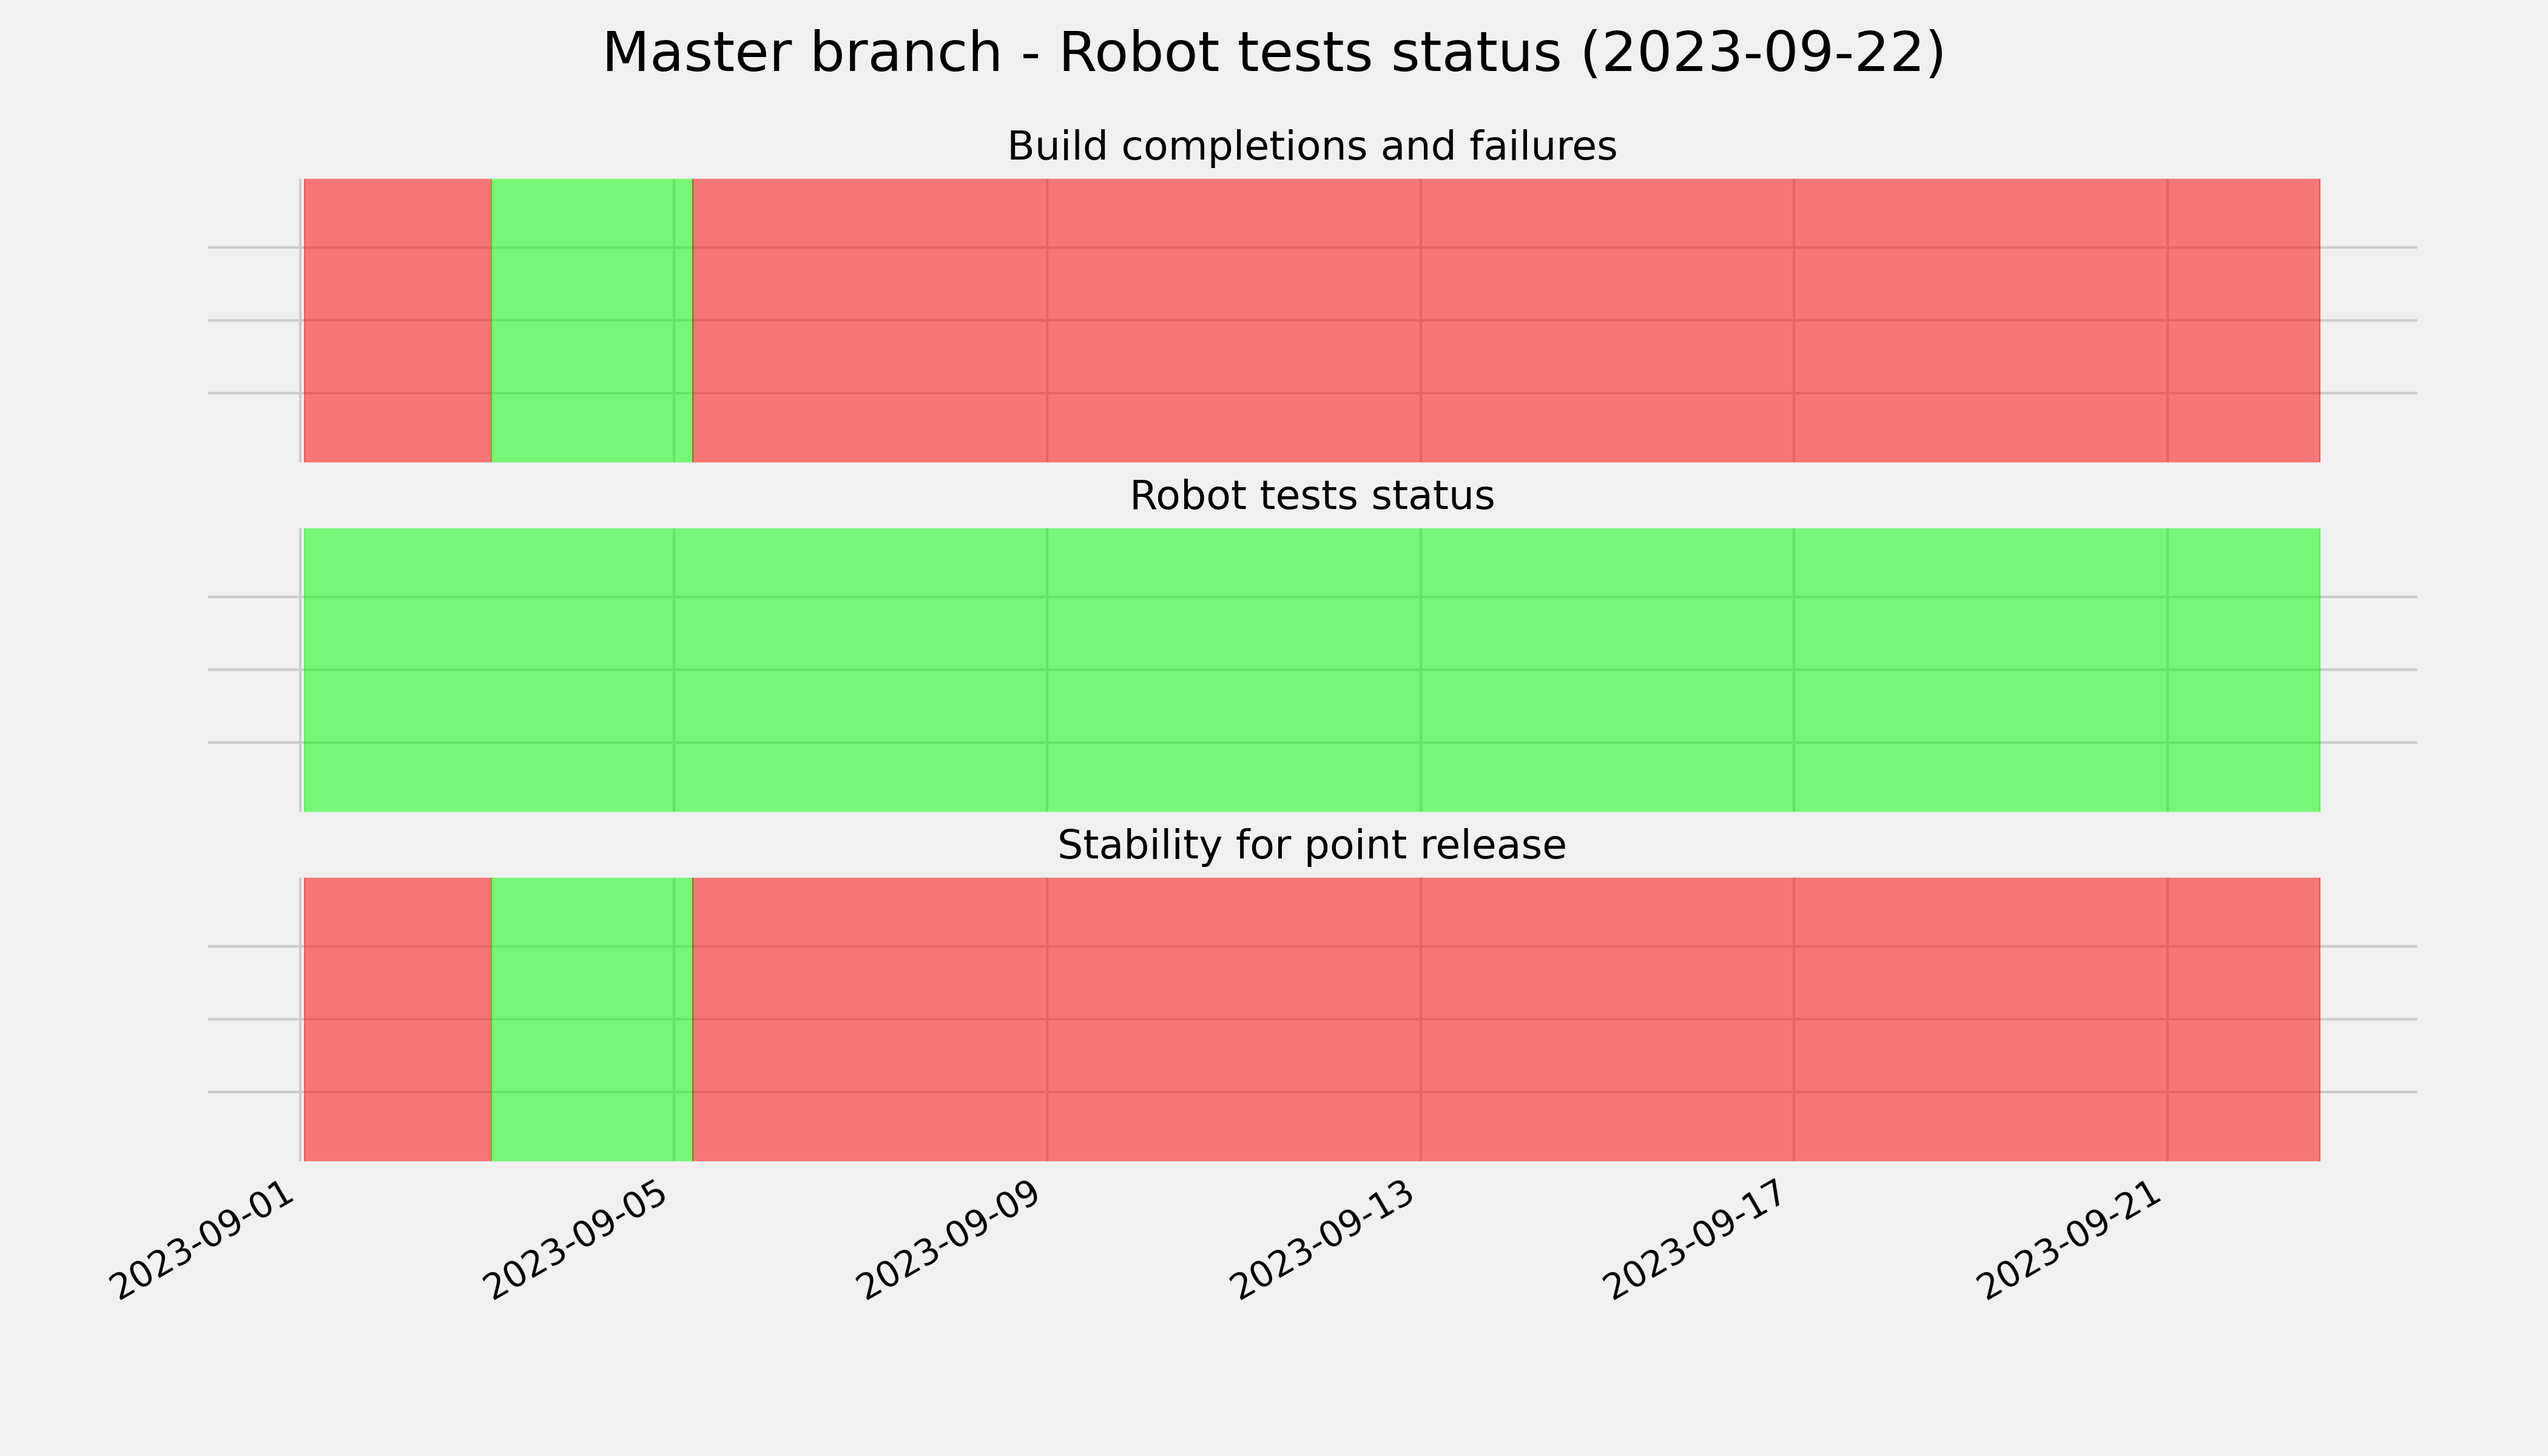Screen dimensions: 2548x1456
Task: Click the long red segment in build completions
Action: (1506, 320)
